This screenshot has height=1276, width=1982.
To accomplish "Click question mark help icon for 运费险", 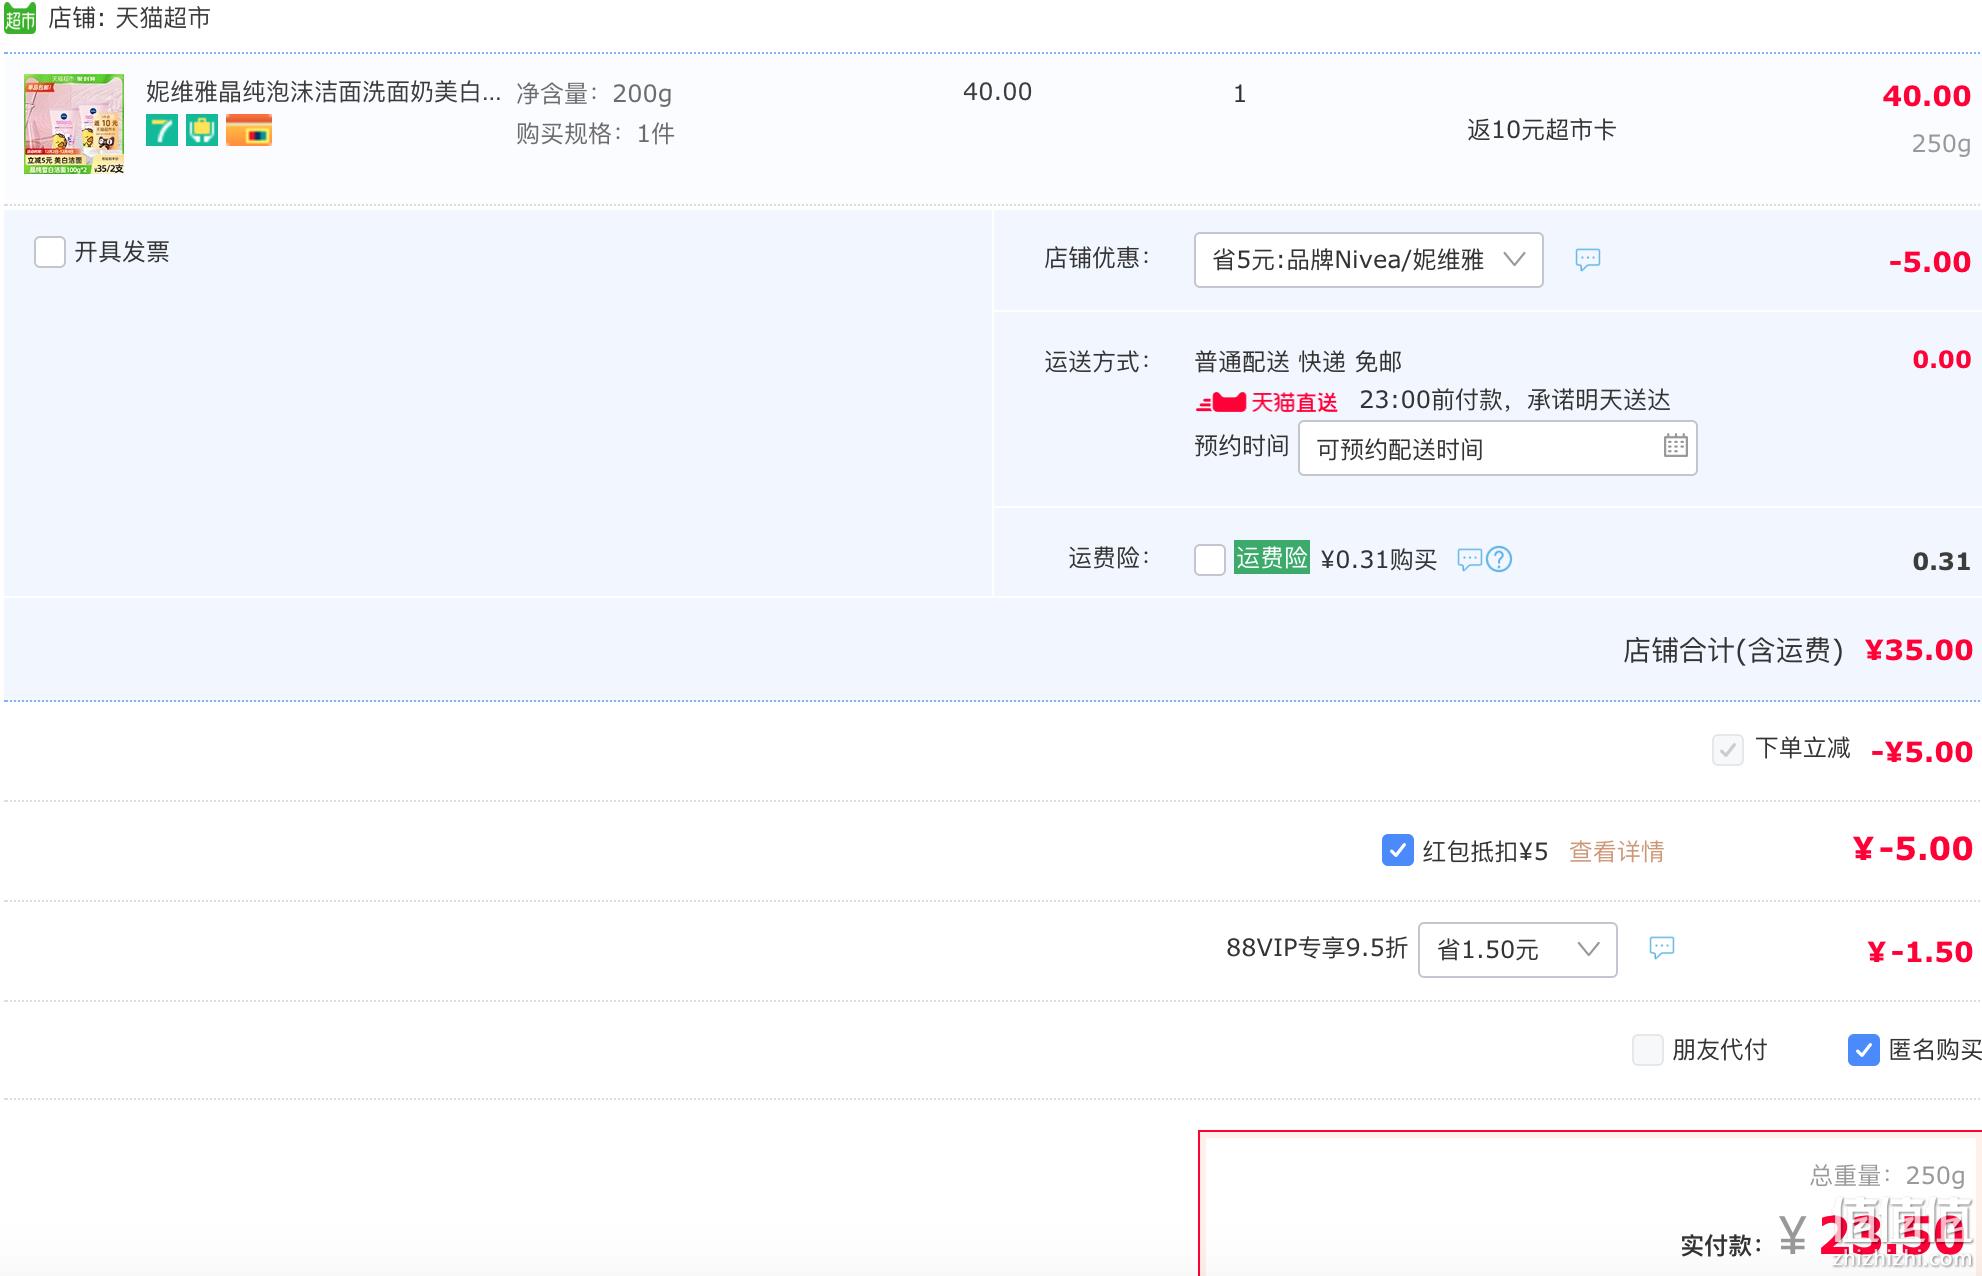I will (1499, 560).
